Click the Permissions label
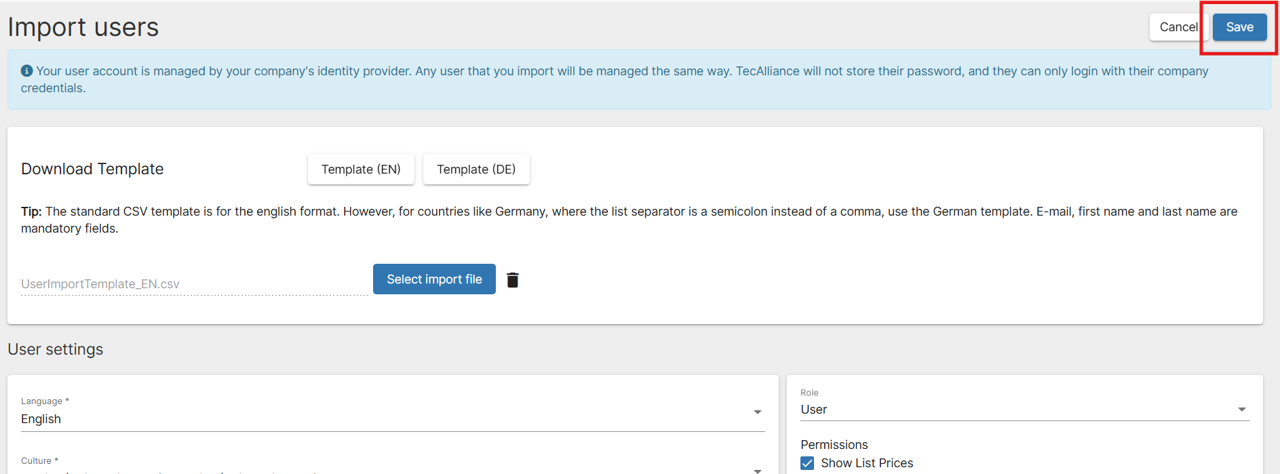Viewport: 1280px width, 474px height. coord(834,444)
